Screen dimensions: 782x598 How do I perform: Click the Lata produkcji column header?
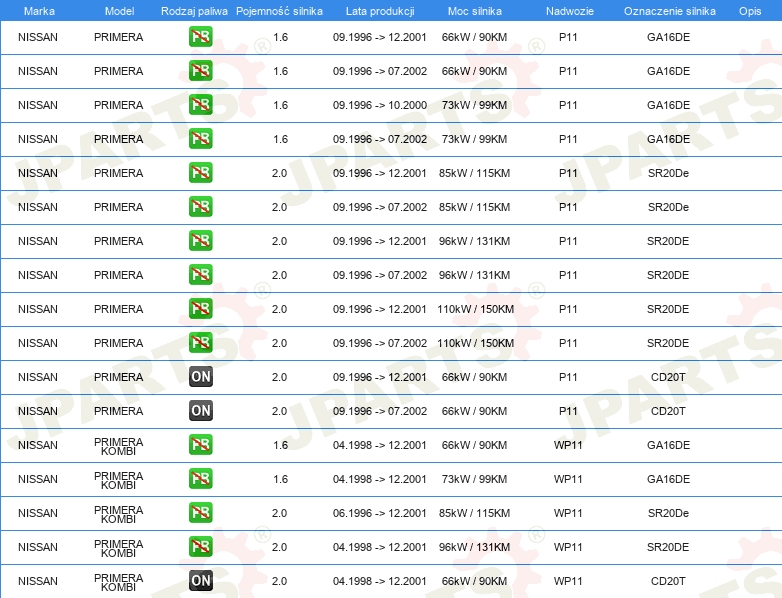pos(380,11)
